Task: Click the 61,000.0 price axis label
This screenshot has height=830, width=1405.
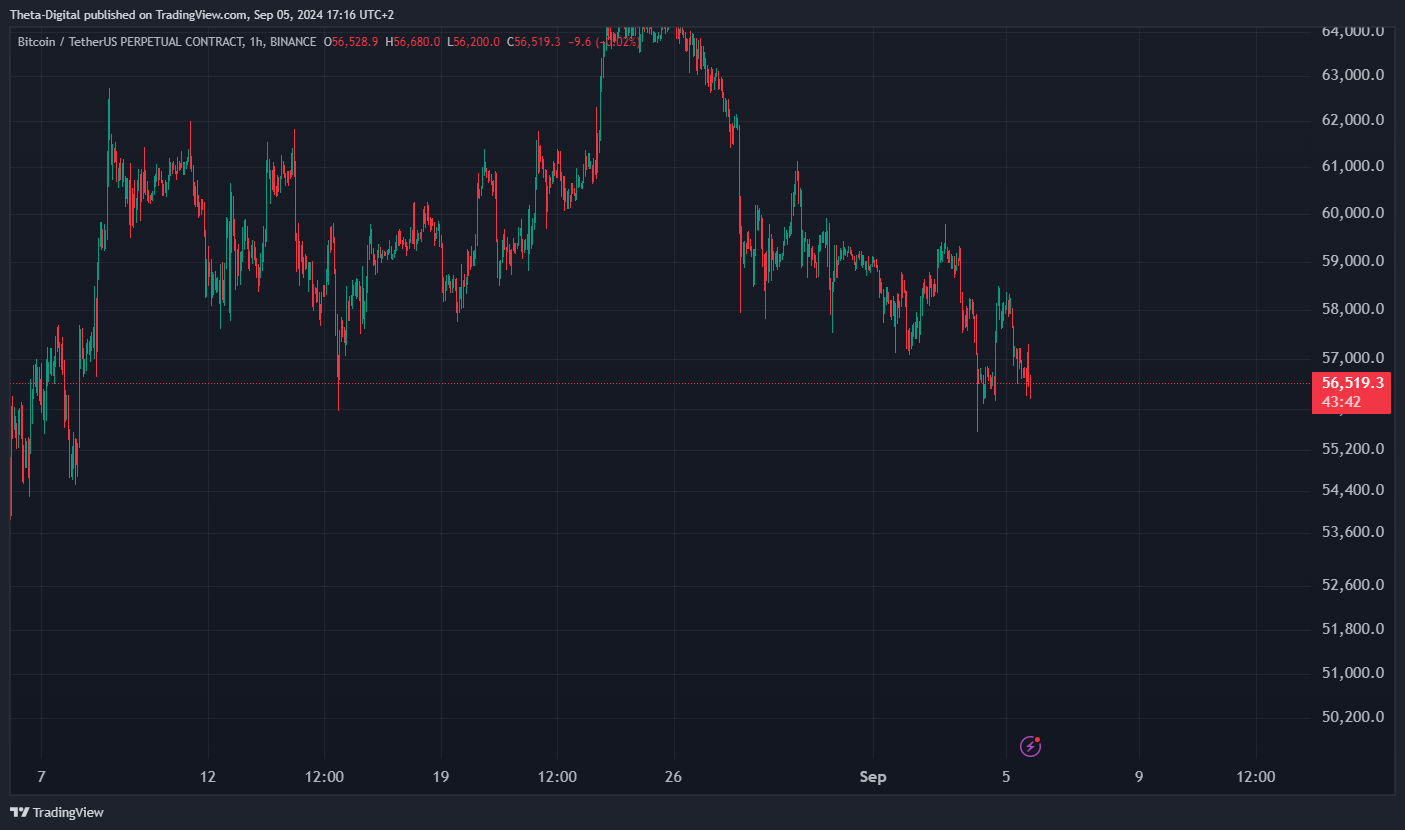Action: 1353,166
